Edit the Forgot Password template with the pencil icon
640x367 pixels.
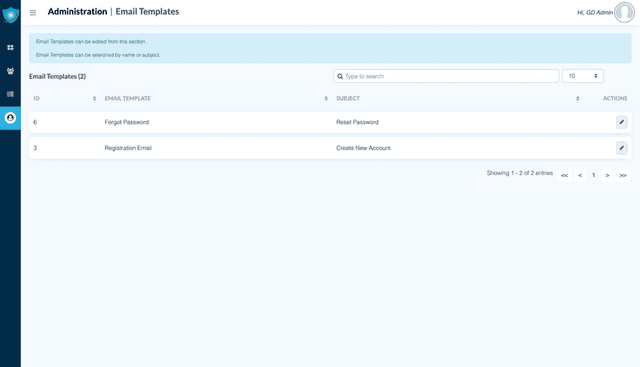click(x=622, y=122)
